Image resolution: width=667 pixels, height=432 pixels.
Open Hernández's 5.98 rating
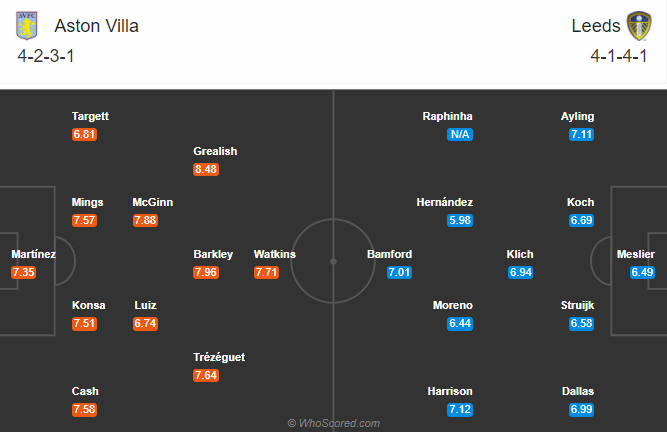pyautogui.click(x=460, y=220)
